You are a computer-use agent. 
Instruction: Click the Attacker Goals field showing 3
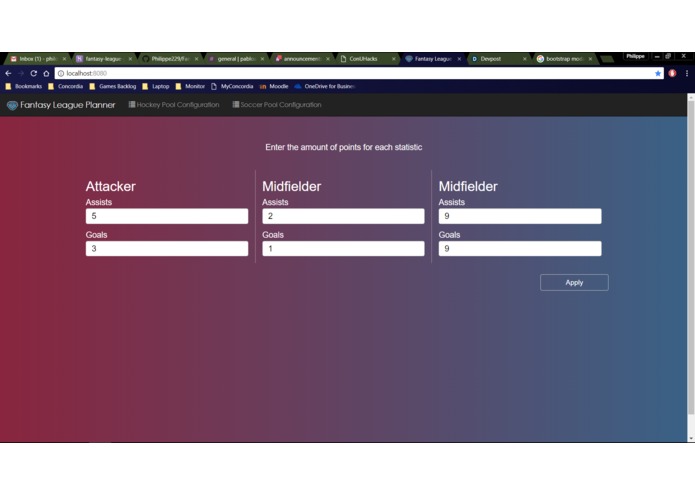click(x=167, y=249)
